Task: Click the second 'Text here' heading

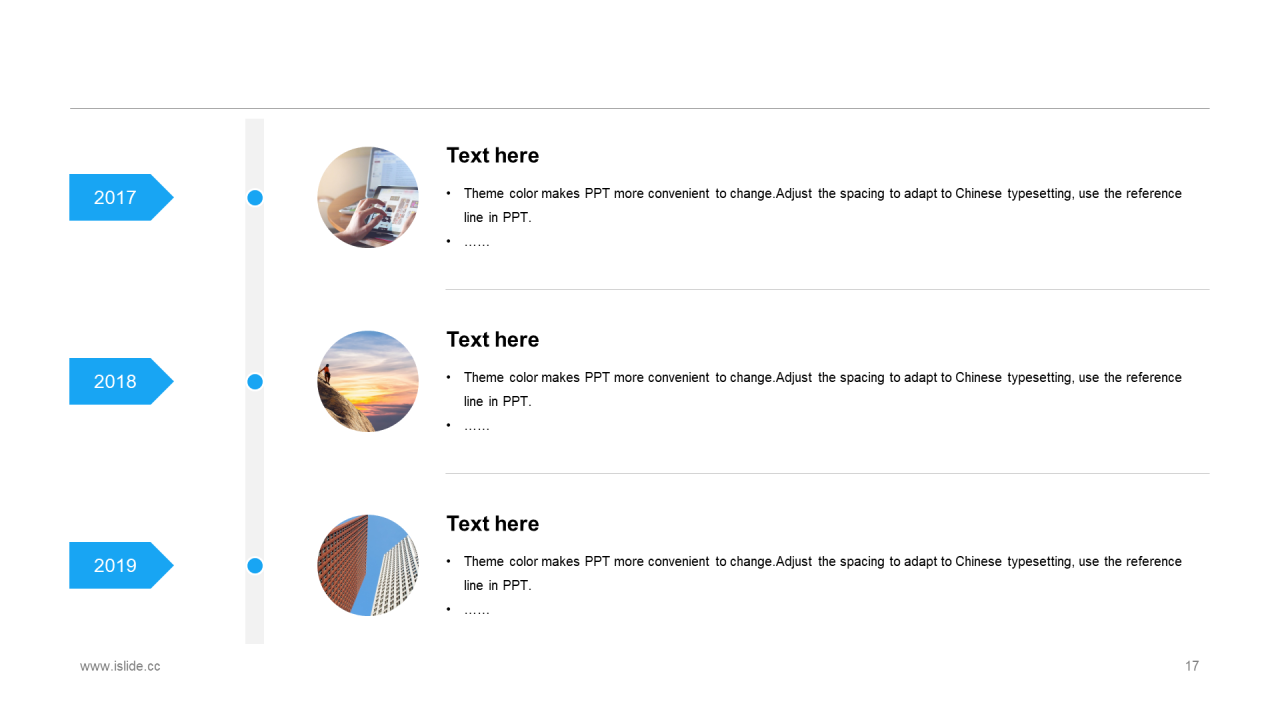Action: (x=492, y=339)
